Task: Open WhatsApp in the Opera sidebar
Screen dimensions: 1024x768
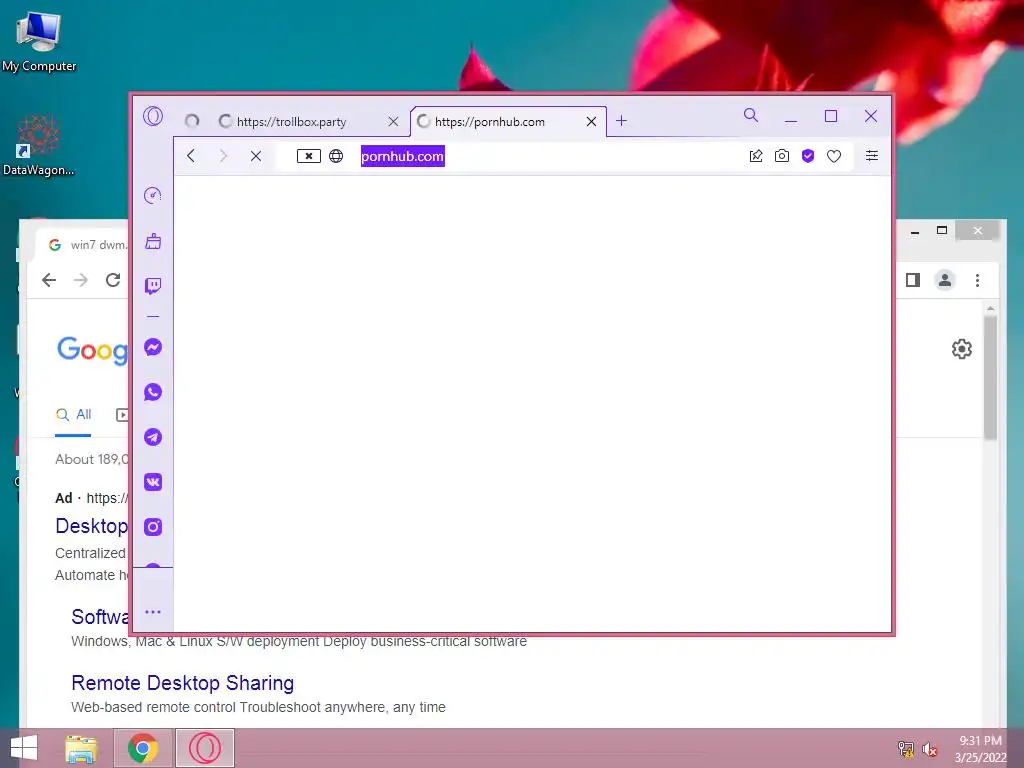Action: tap(153, 392)
